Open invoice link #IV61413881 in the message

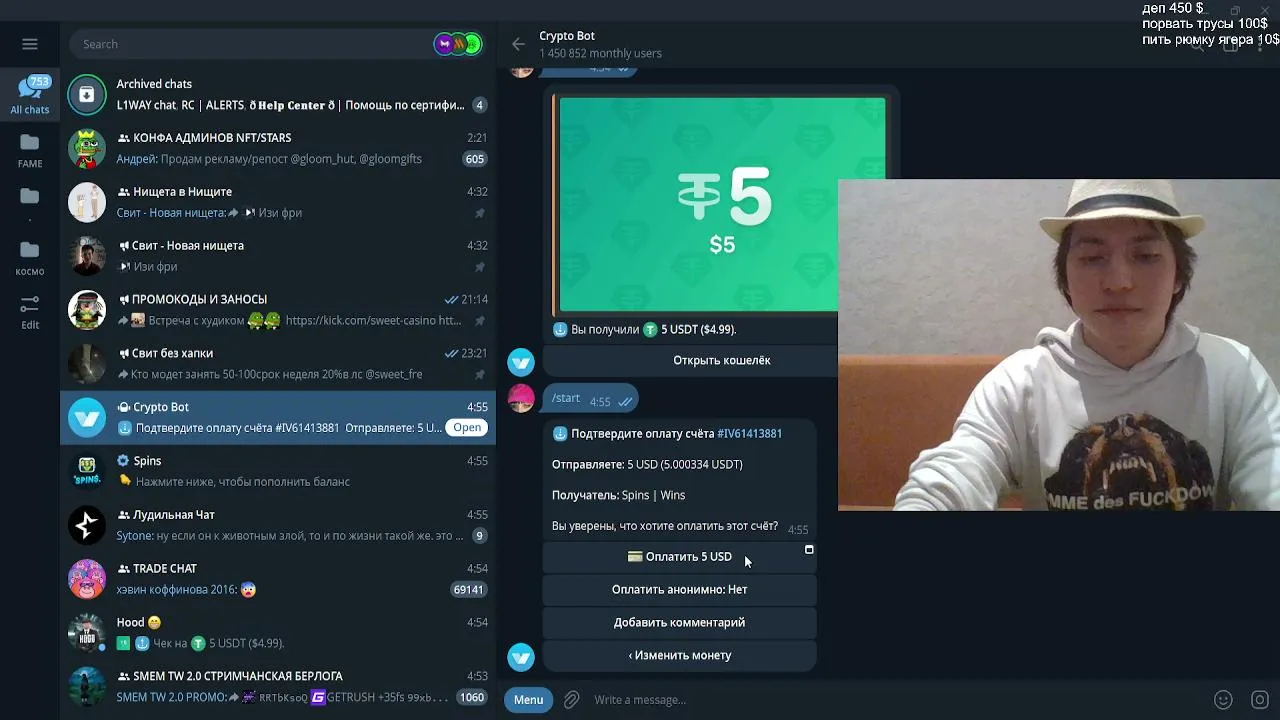[x=749, y=433]
